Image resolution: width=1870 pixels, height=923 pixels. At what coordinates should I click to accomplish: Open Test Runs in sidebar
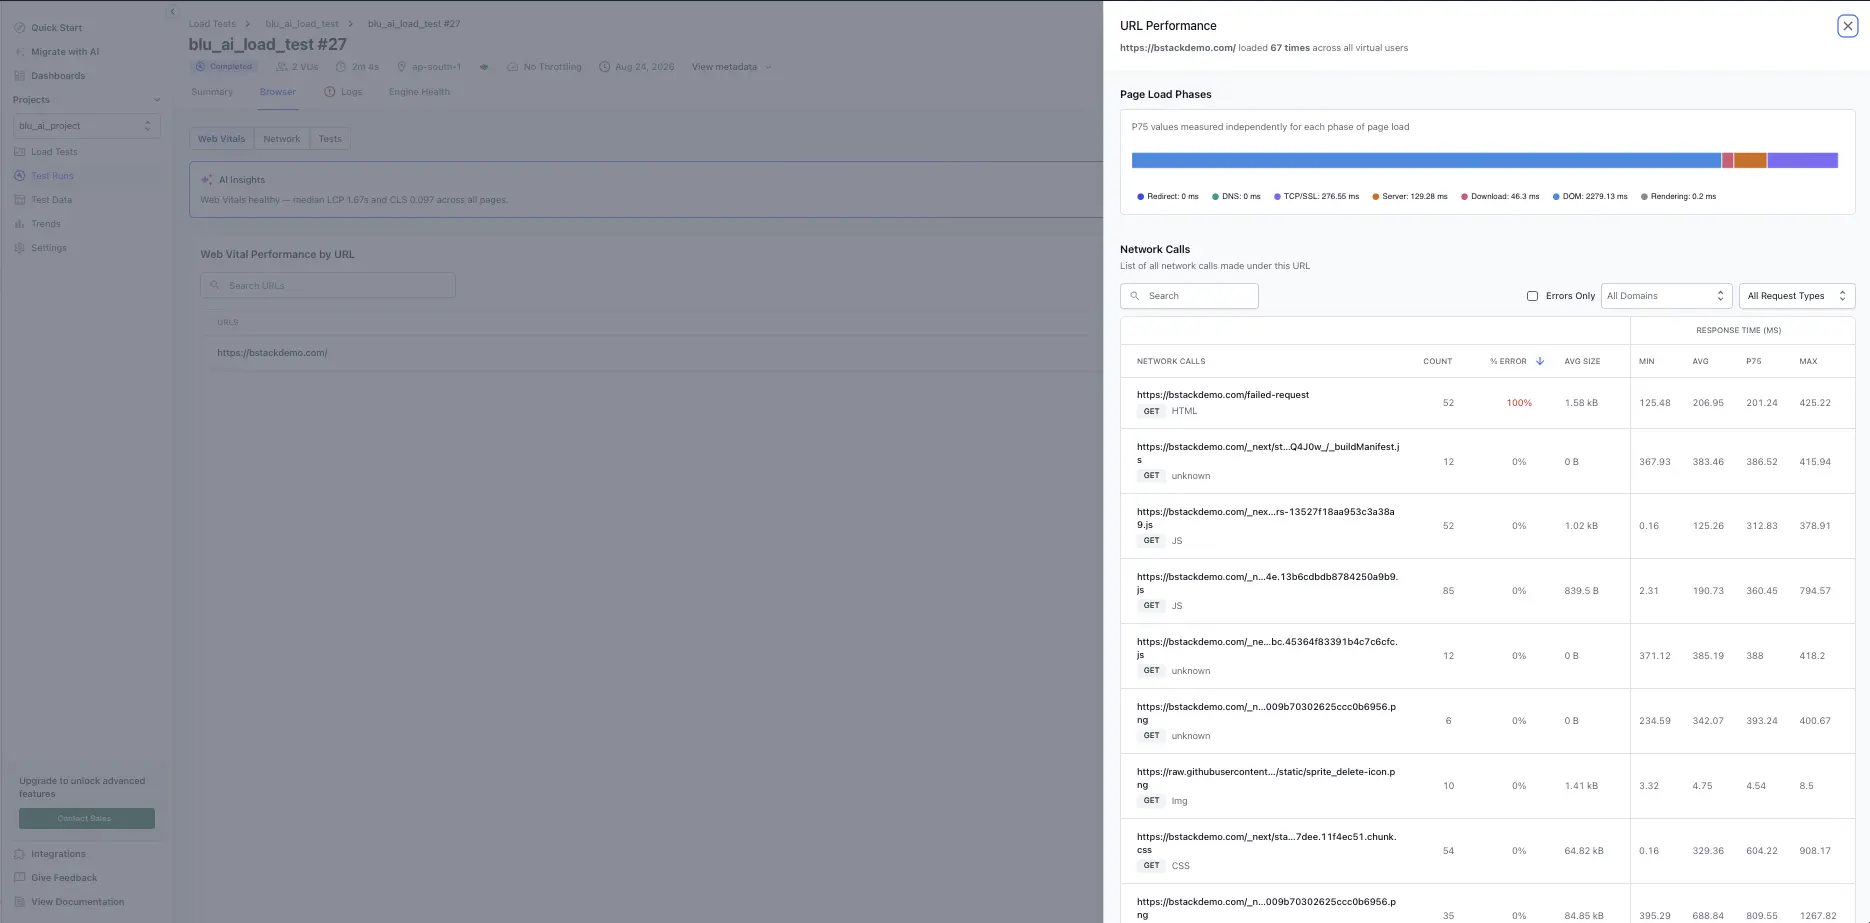pyautogui.click(x=52, y=176)
